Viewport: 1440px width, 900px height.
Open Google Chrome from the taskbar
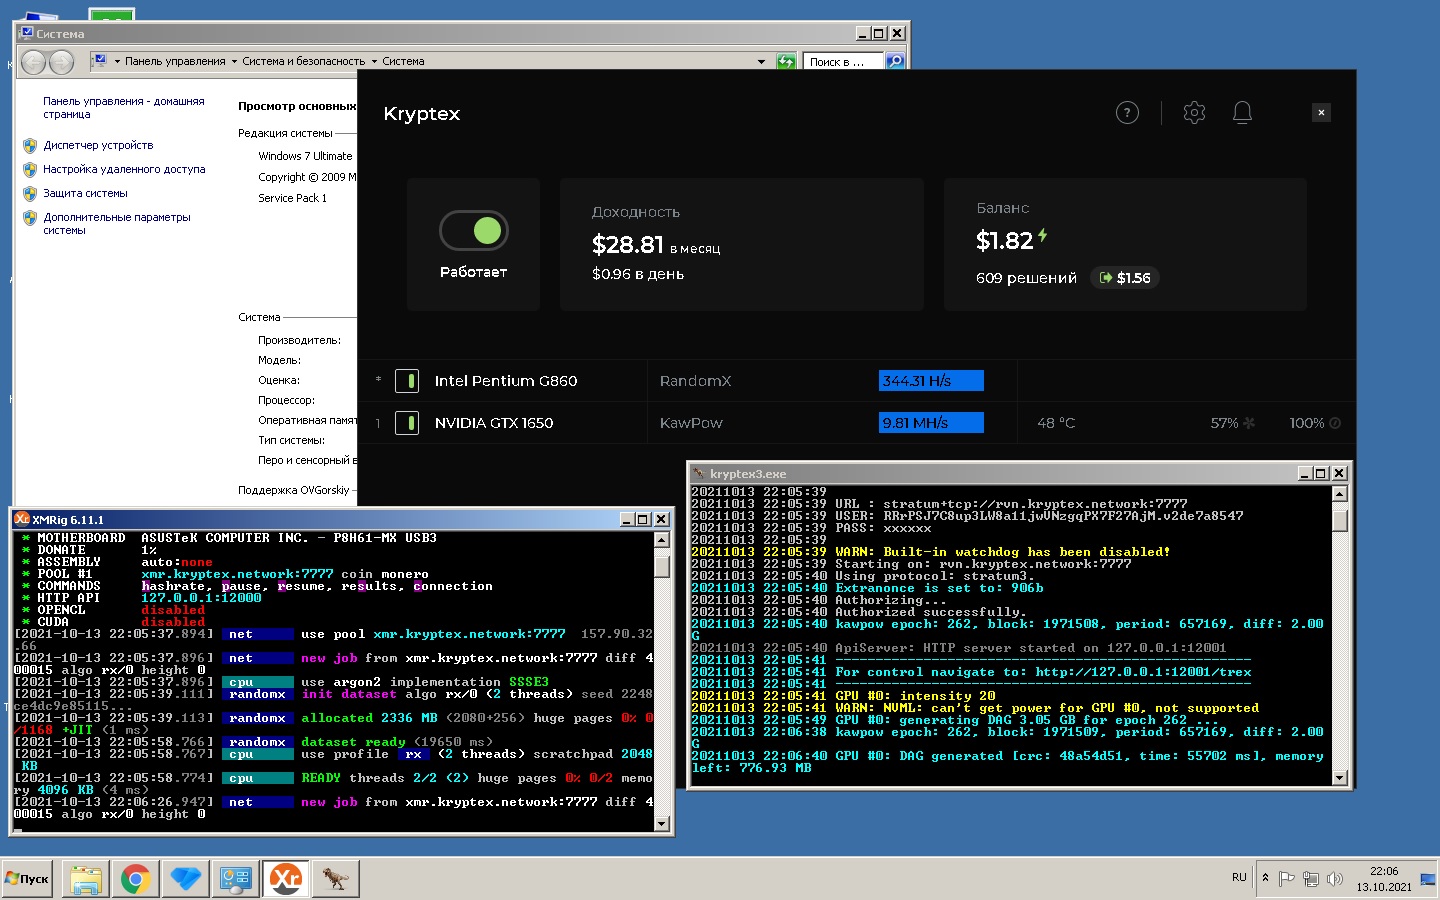(136, 879)
